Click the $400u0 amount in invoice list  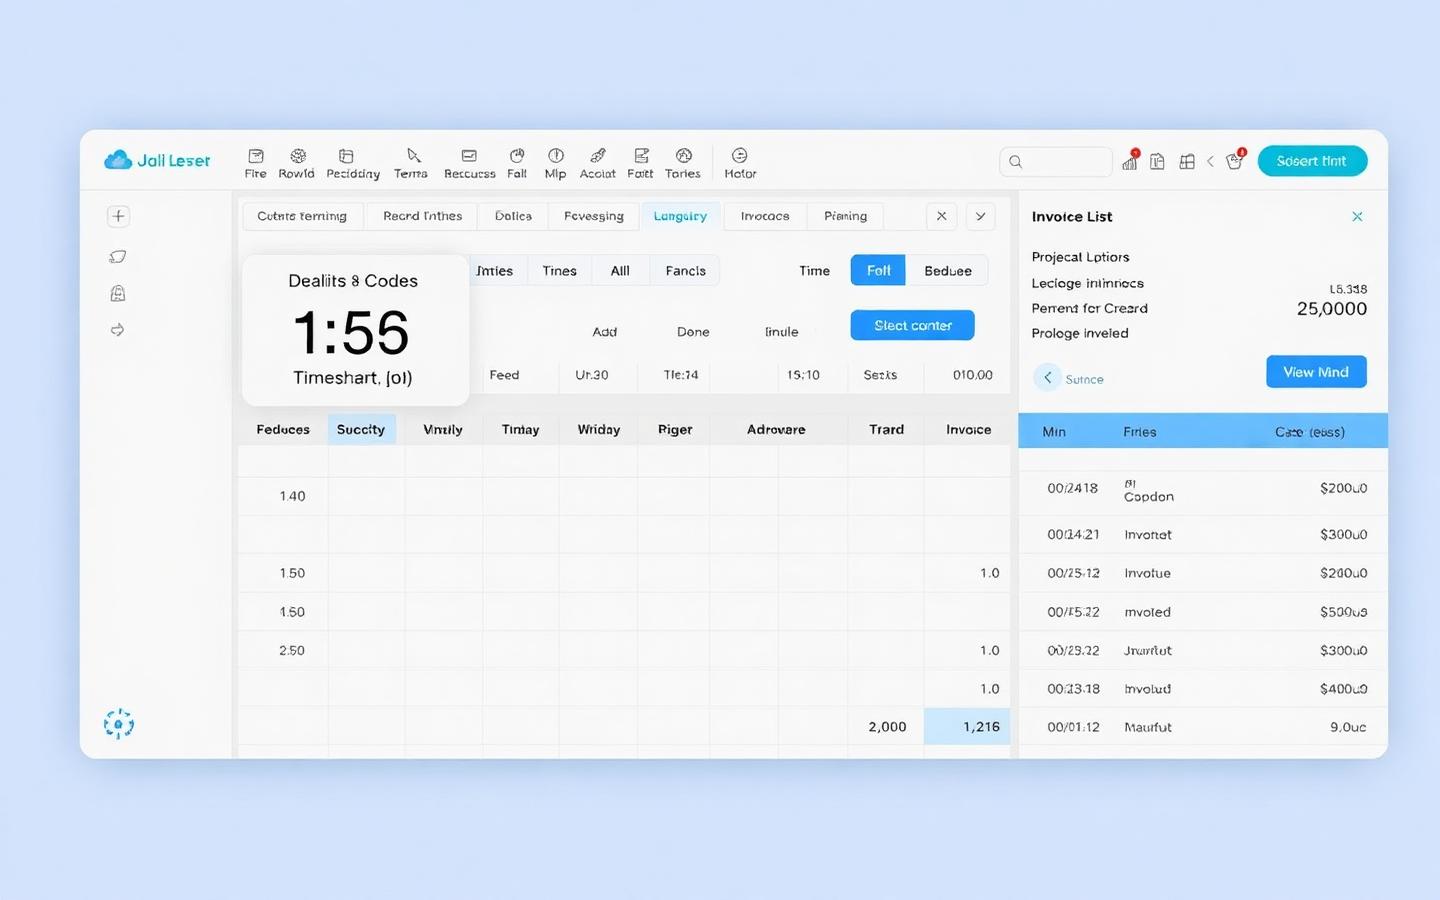(1343, 689)
